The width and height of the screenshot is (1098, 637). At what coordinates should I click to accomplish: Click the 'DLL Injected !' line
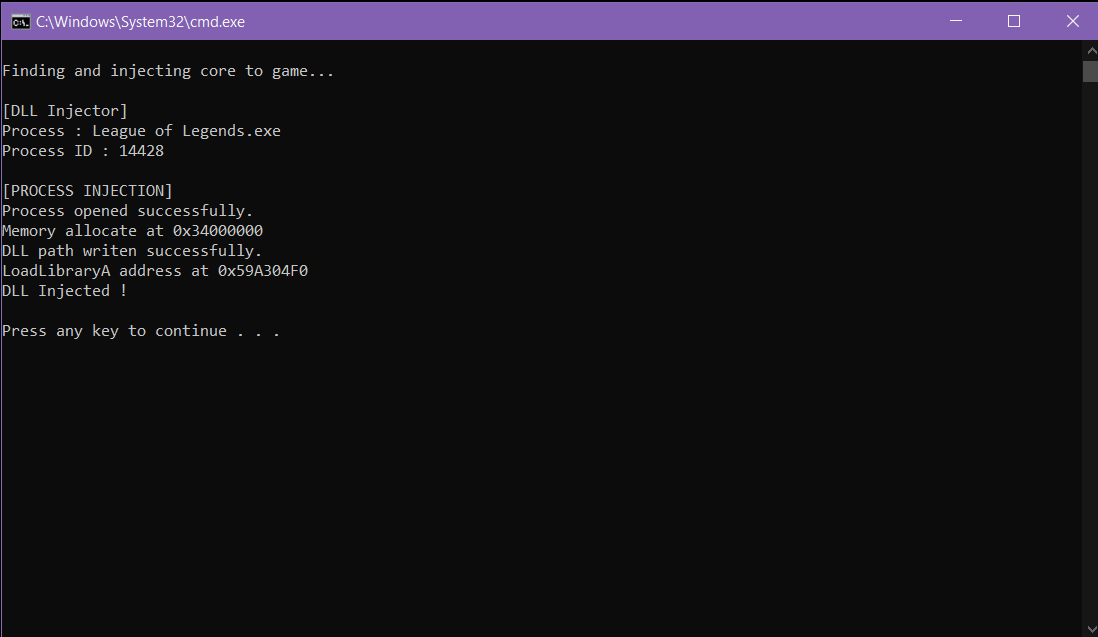click(x=65, y=290)
